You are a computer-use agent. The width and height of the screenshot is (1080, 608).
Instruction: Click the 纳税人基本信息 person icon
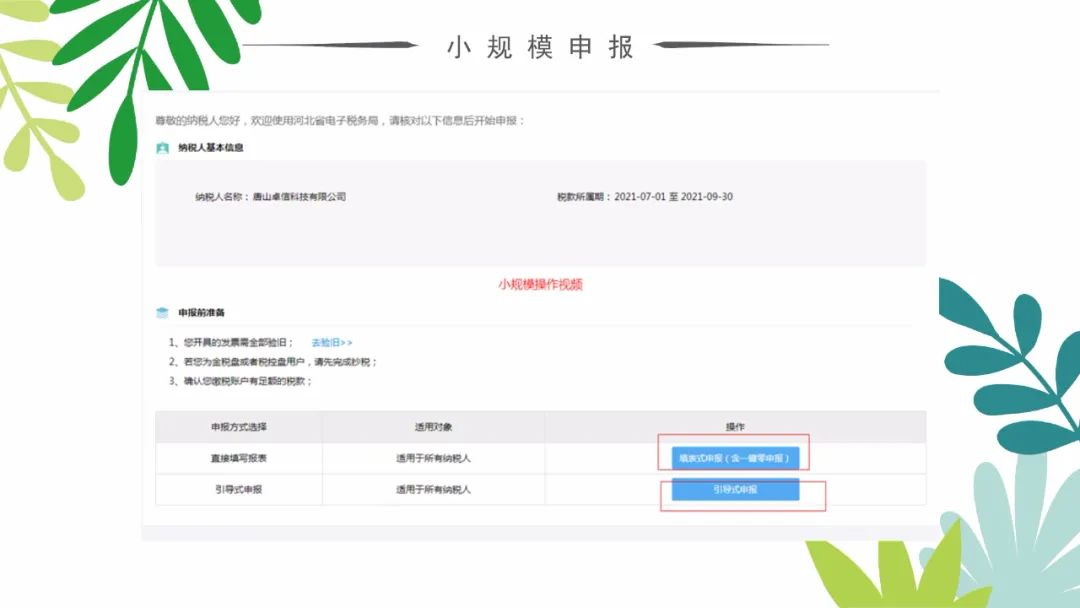pos(163,148)
